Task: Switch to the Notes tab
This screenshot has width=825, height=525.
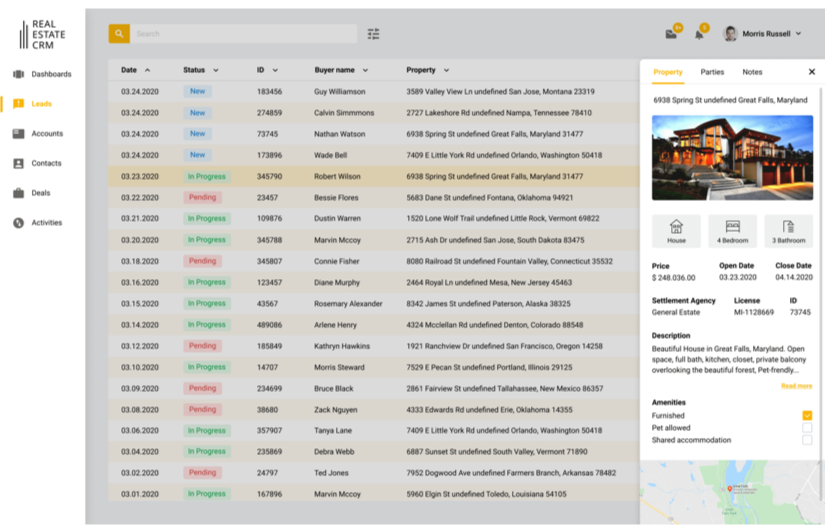Action: 752,72
